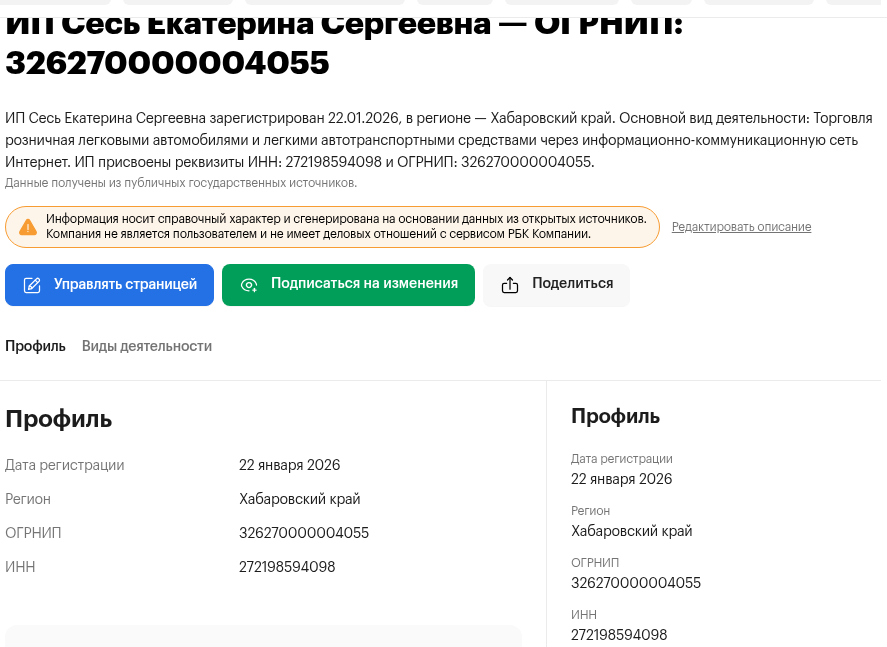The image size is (887, 647).
Task: Click the region value Хабаровский край
Action: [300, 499]
